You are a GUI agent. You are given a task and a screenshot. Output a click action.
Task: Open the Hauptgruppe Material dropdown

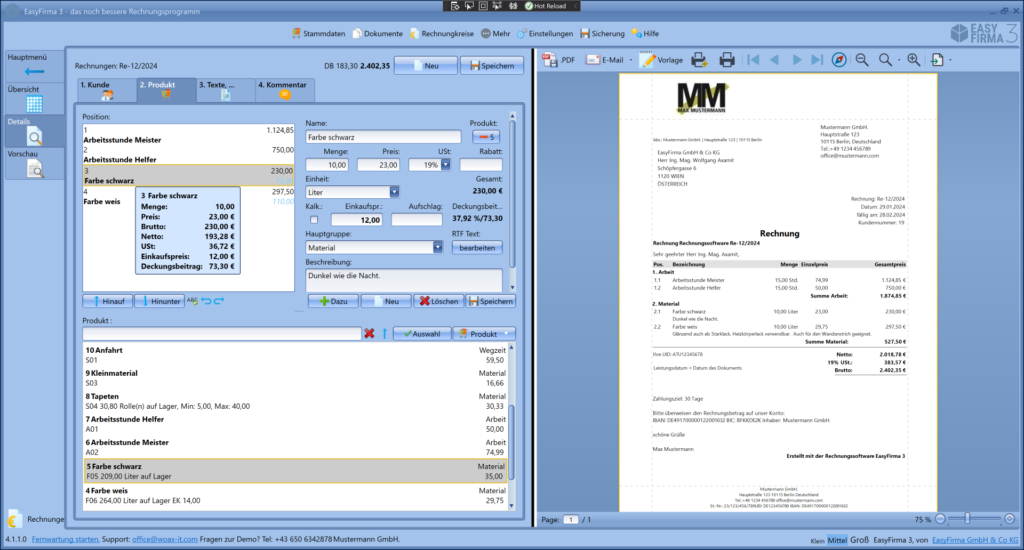click(x=437, y=247)
